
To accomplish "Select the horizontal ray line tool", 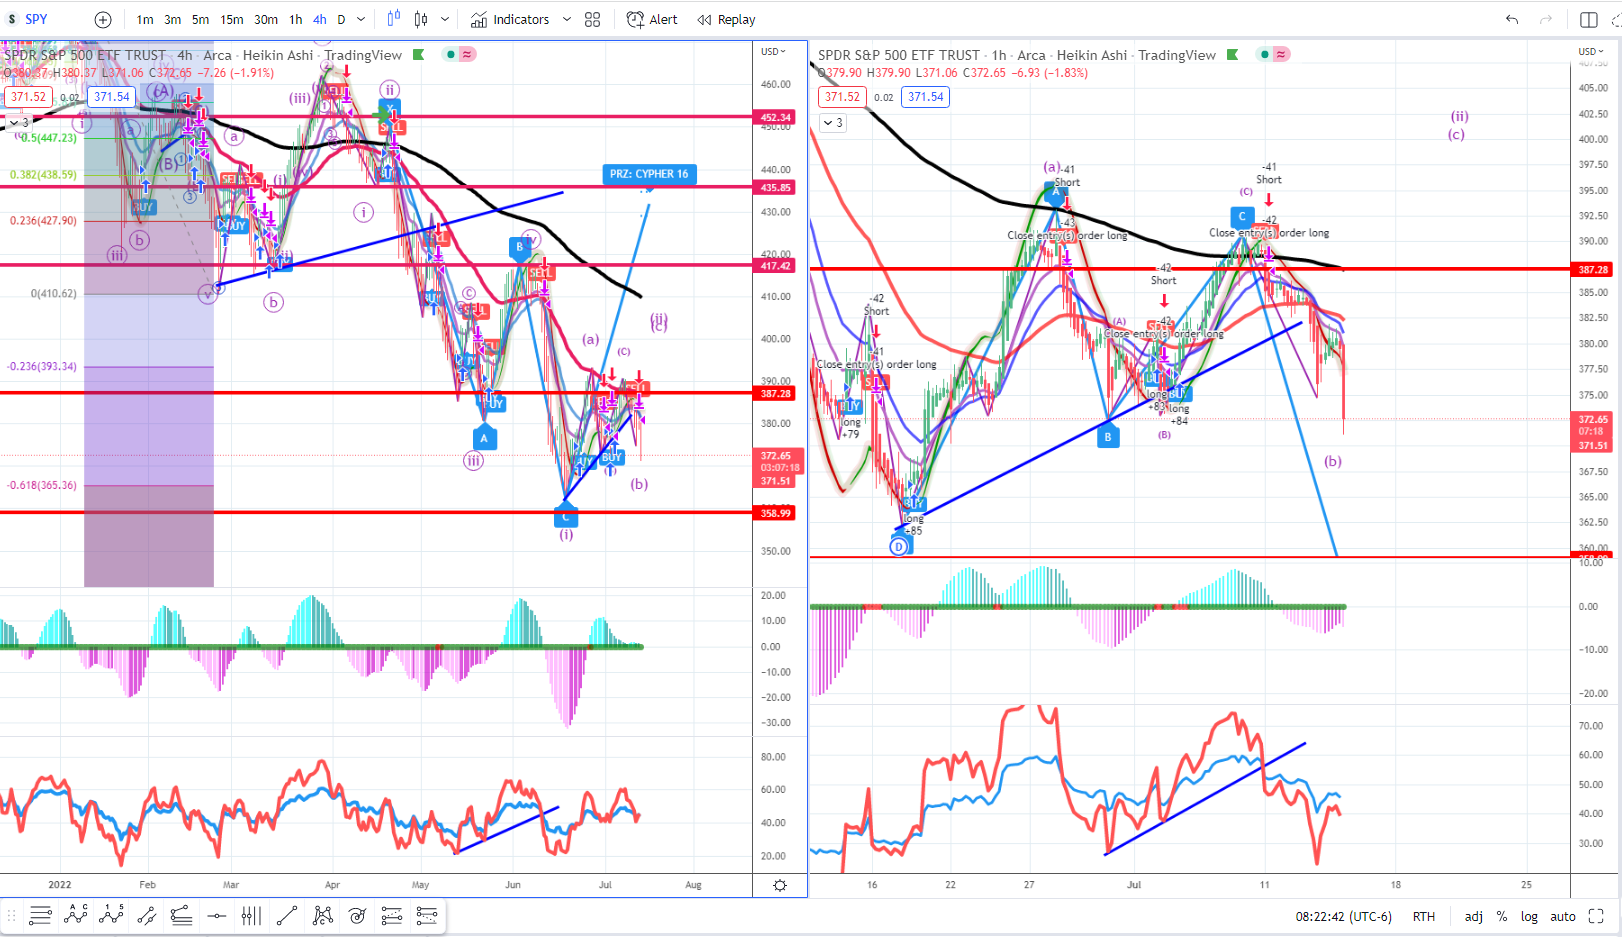I will [216, 916].
